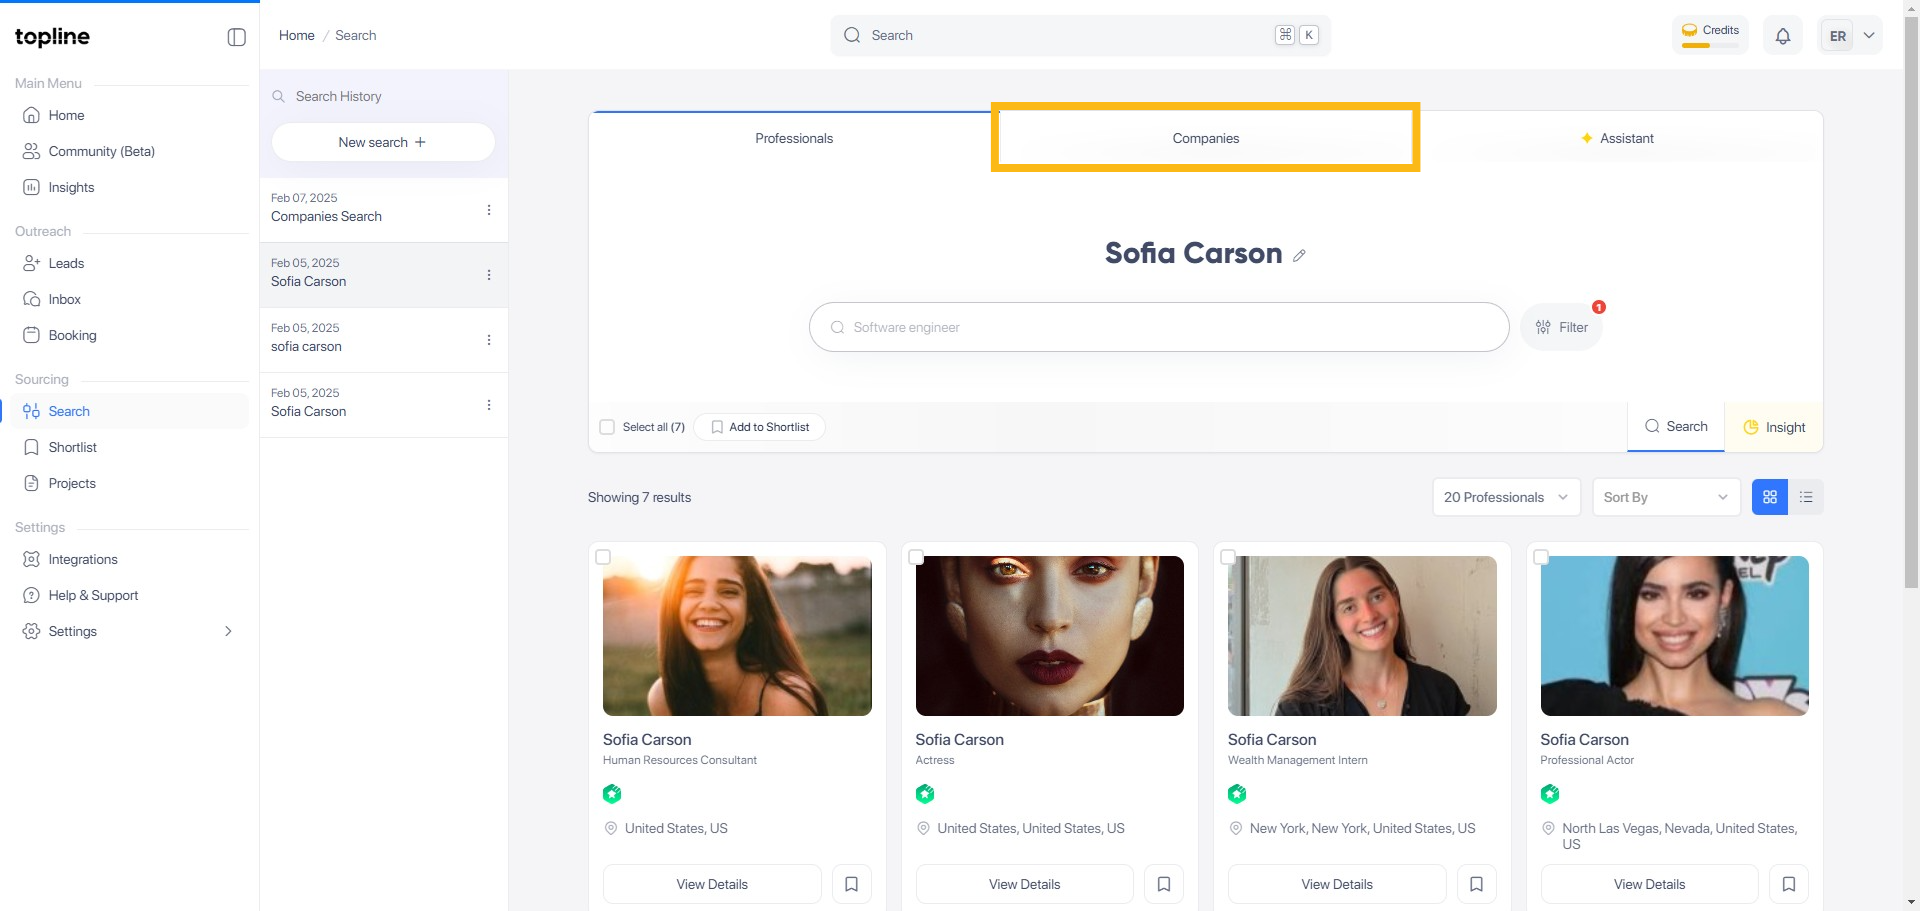This screenshot has width=1920, height=911.
Task: Tick the Professional Actor card checkbox
Action: [x=1541, y=557]
